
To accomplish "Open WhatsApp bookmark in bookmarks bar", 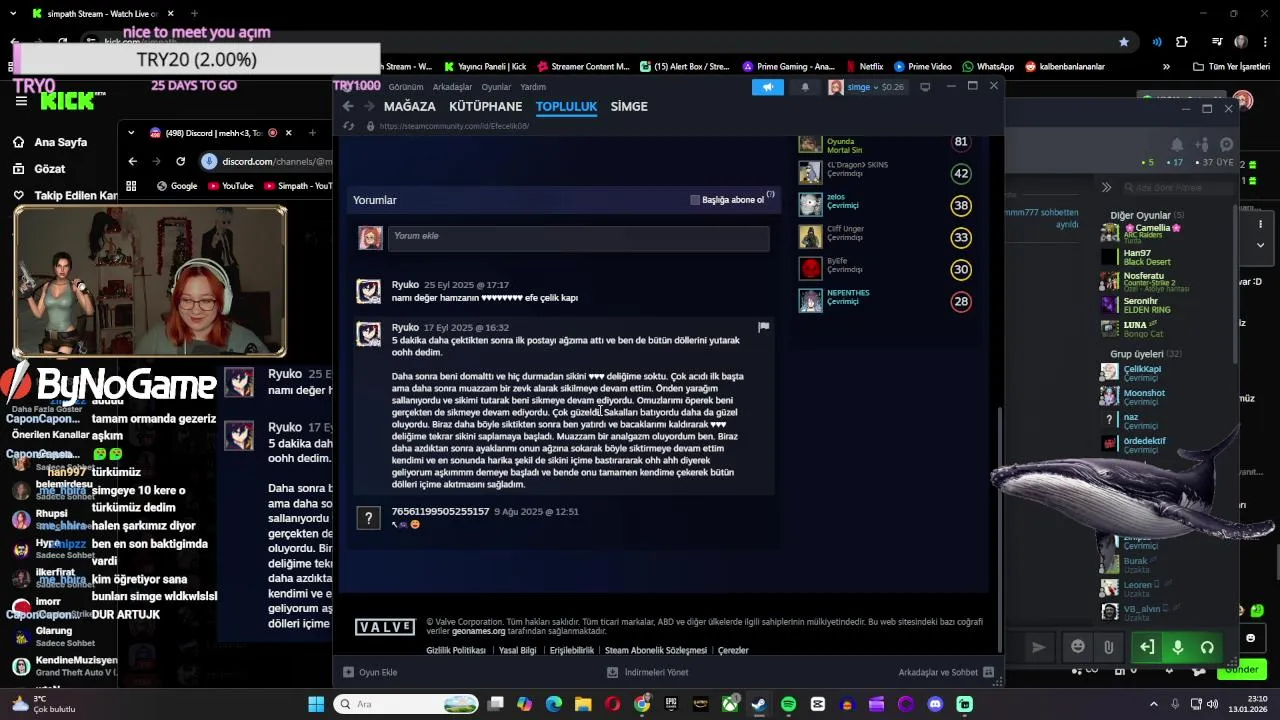I will [x=987, y=67].
